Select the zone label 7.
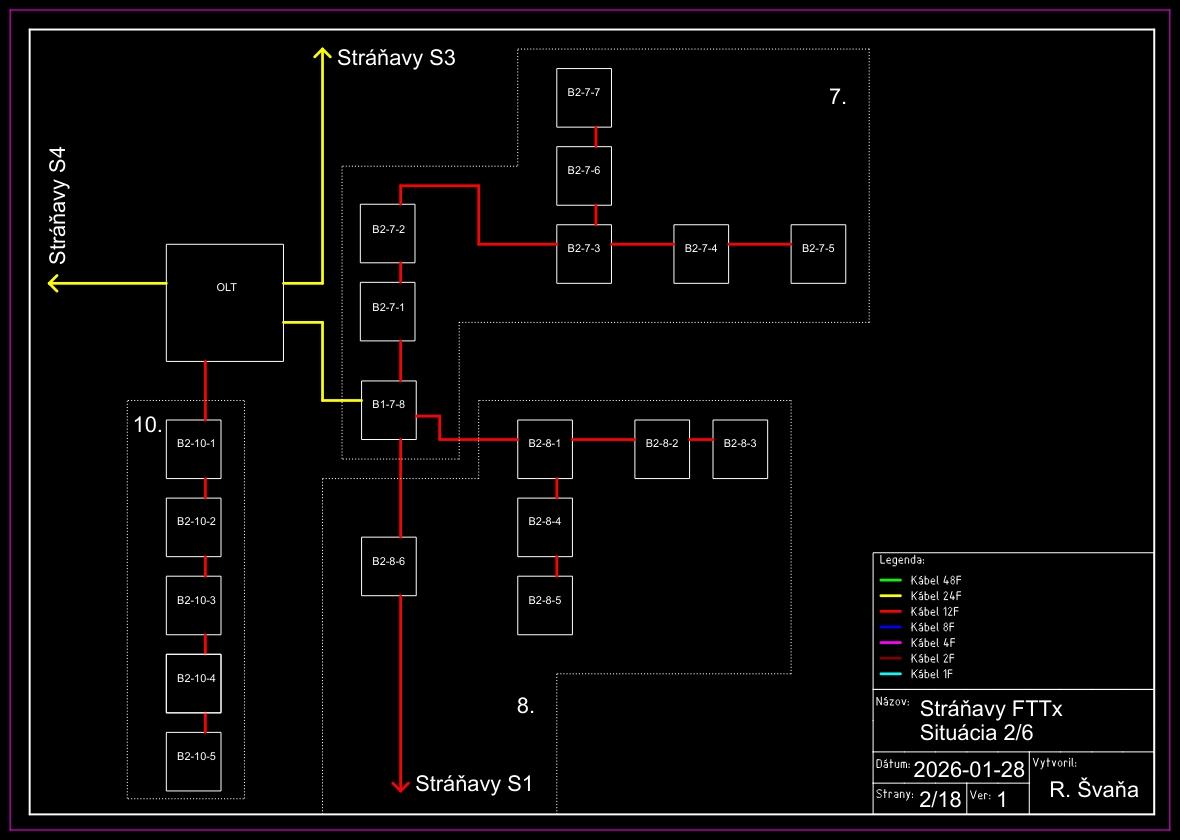The height and width of the screenshot is (840, 1180). pyautogui.click(x=838, y=97)
